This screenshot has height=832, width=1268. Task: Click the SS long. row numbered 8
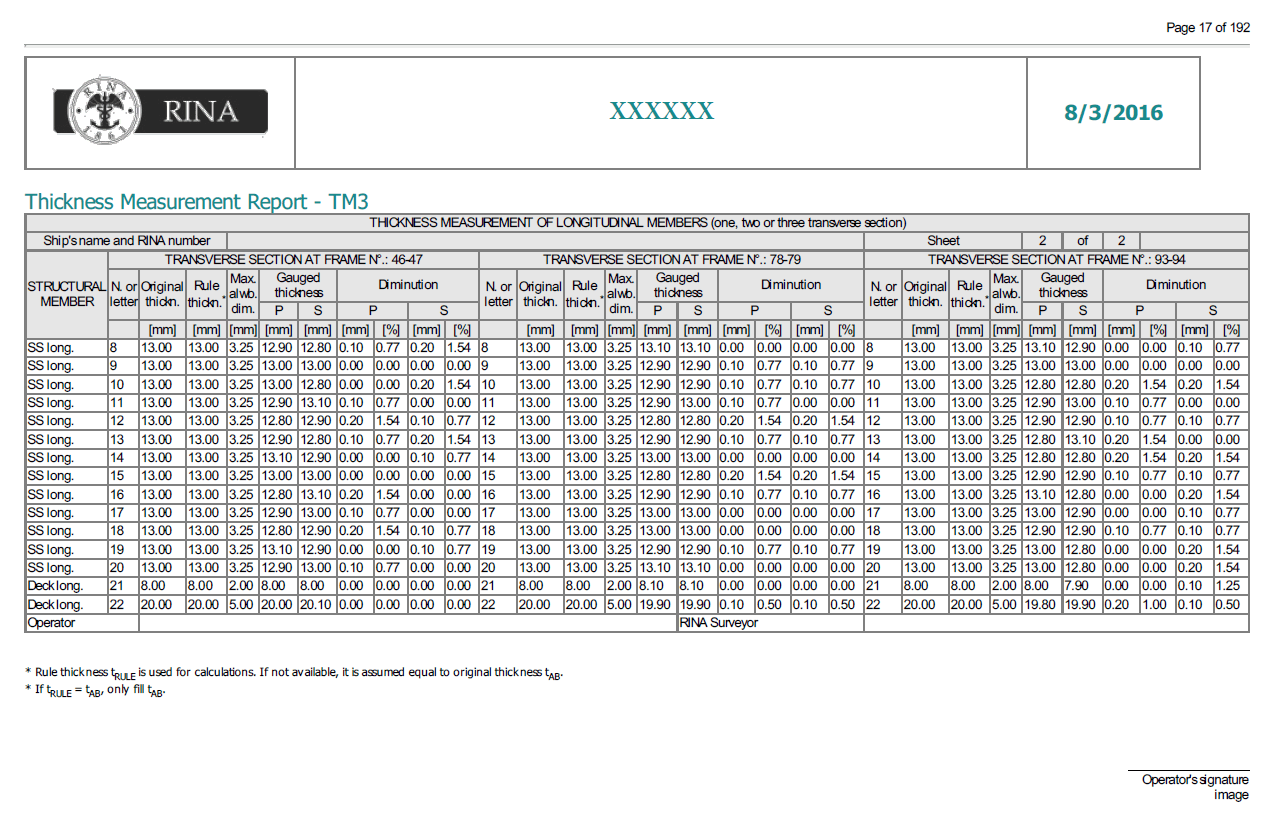tap(60, 348)
